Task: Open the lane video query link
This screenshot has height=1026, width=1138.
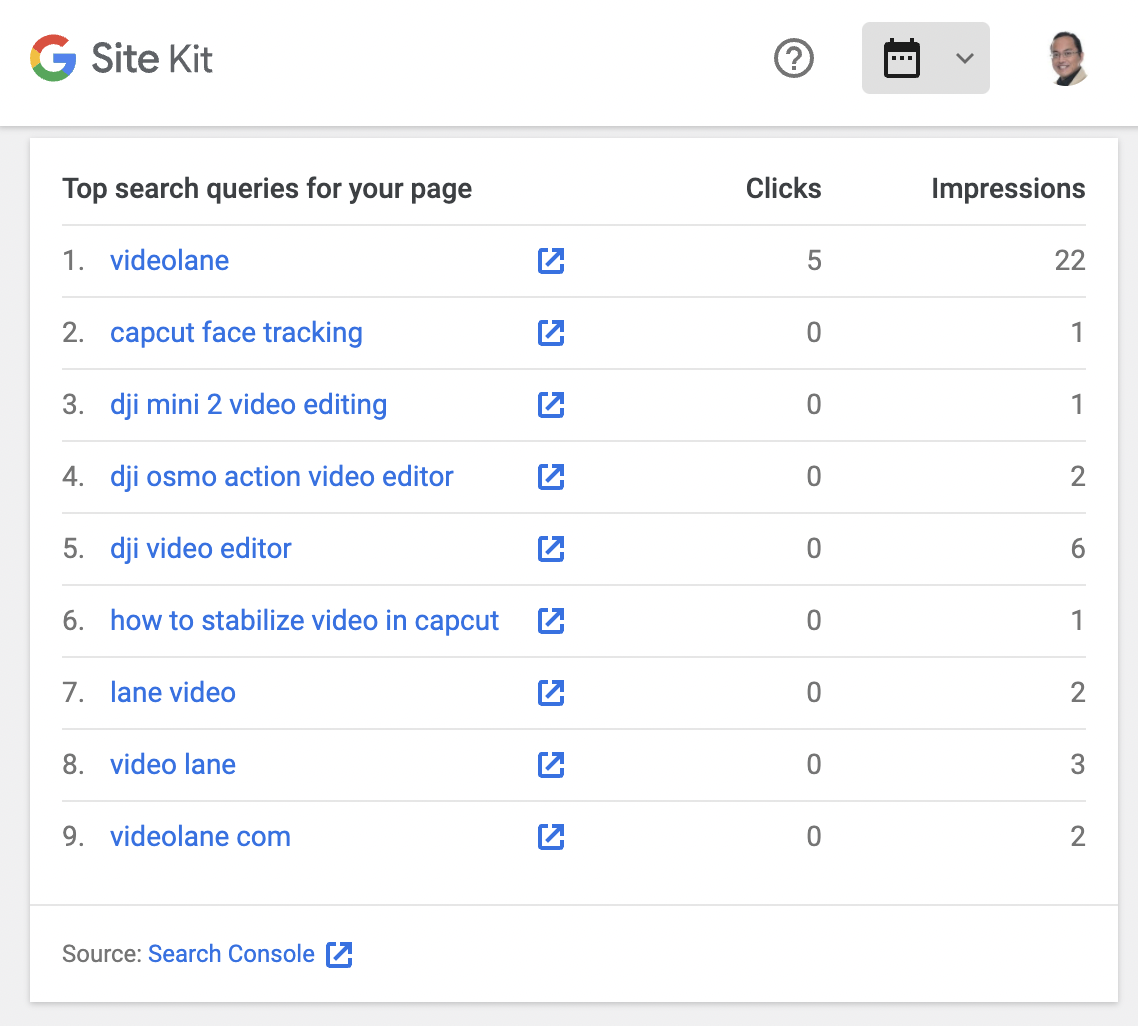Action: pos(173,692)
